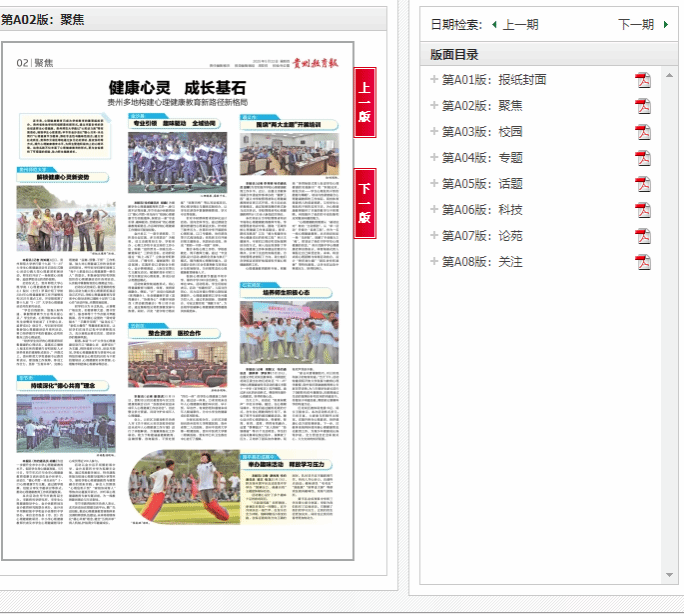The height and width of the screenshot is (614, 684).
Task: Open article 解锁健康心灵新姿势
Action: (x=63, y=177)
